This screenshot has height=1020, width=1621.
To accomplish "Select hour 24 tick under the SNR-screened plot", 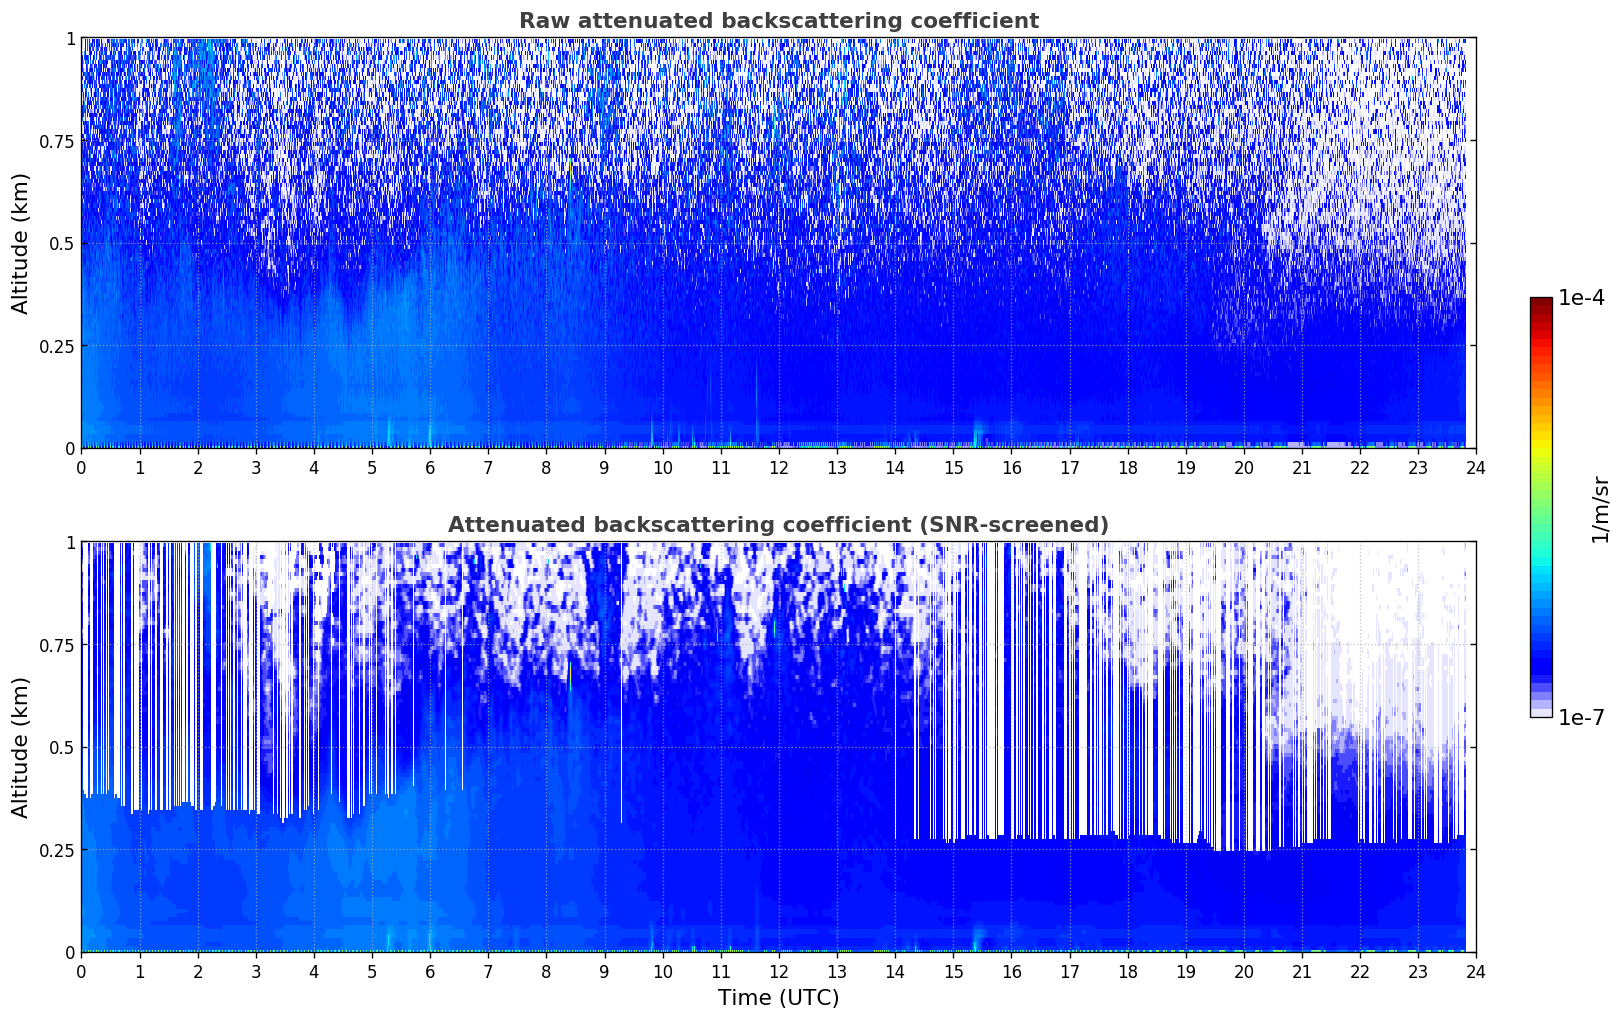I will [1475, 971].
